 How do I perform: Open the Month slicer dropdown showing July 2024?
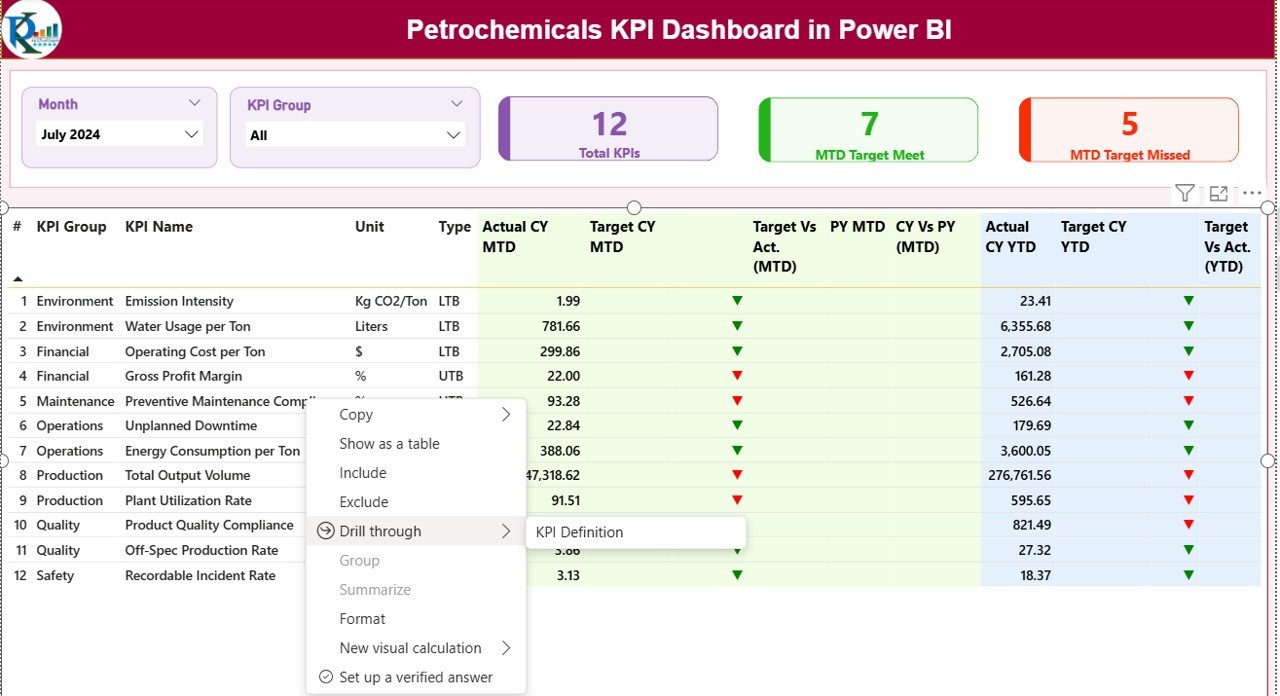pos(191,133)
